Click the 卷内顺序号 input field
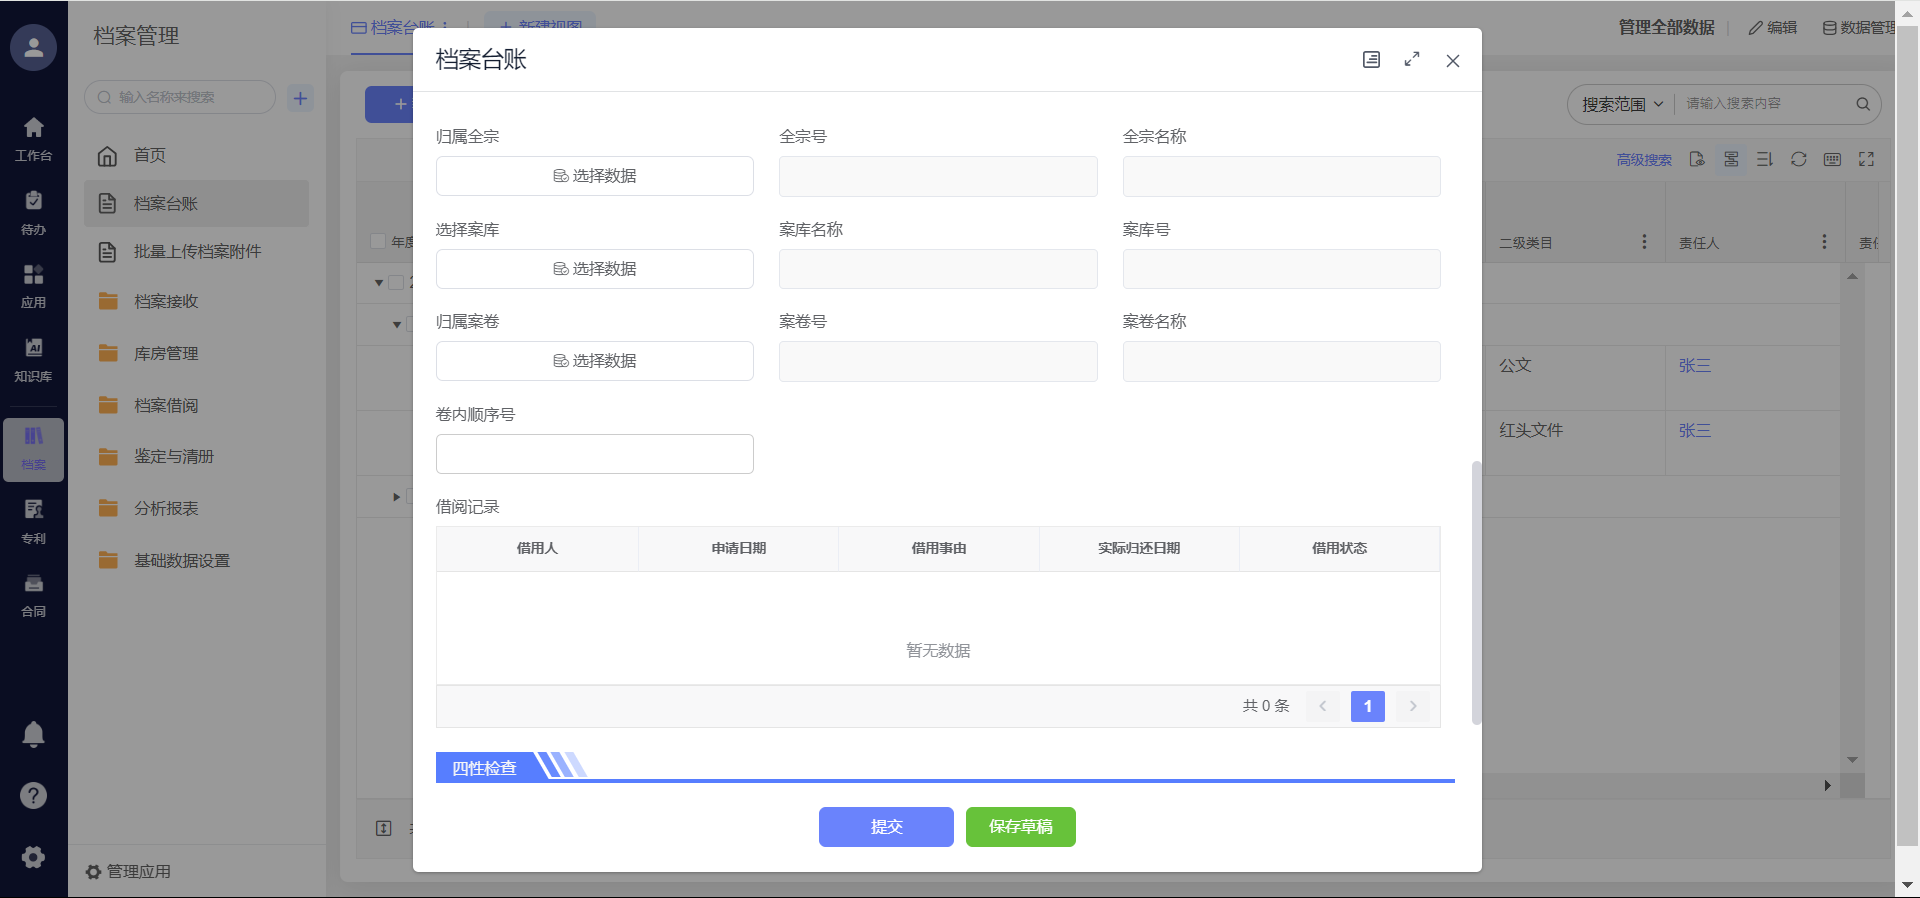This screenshot has width=1920, height=898. tap(595, 454)
